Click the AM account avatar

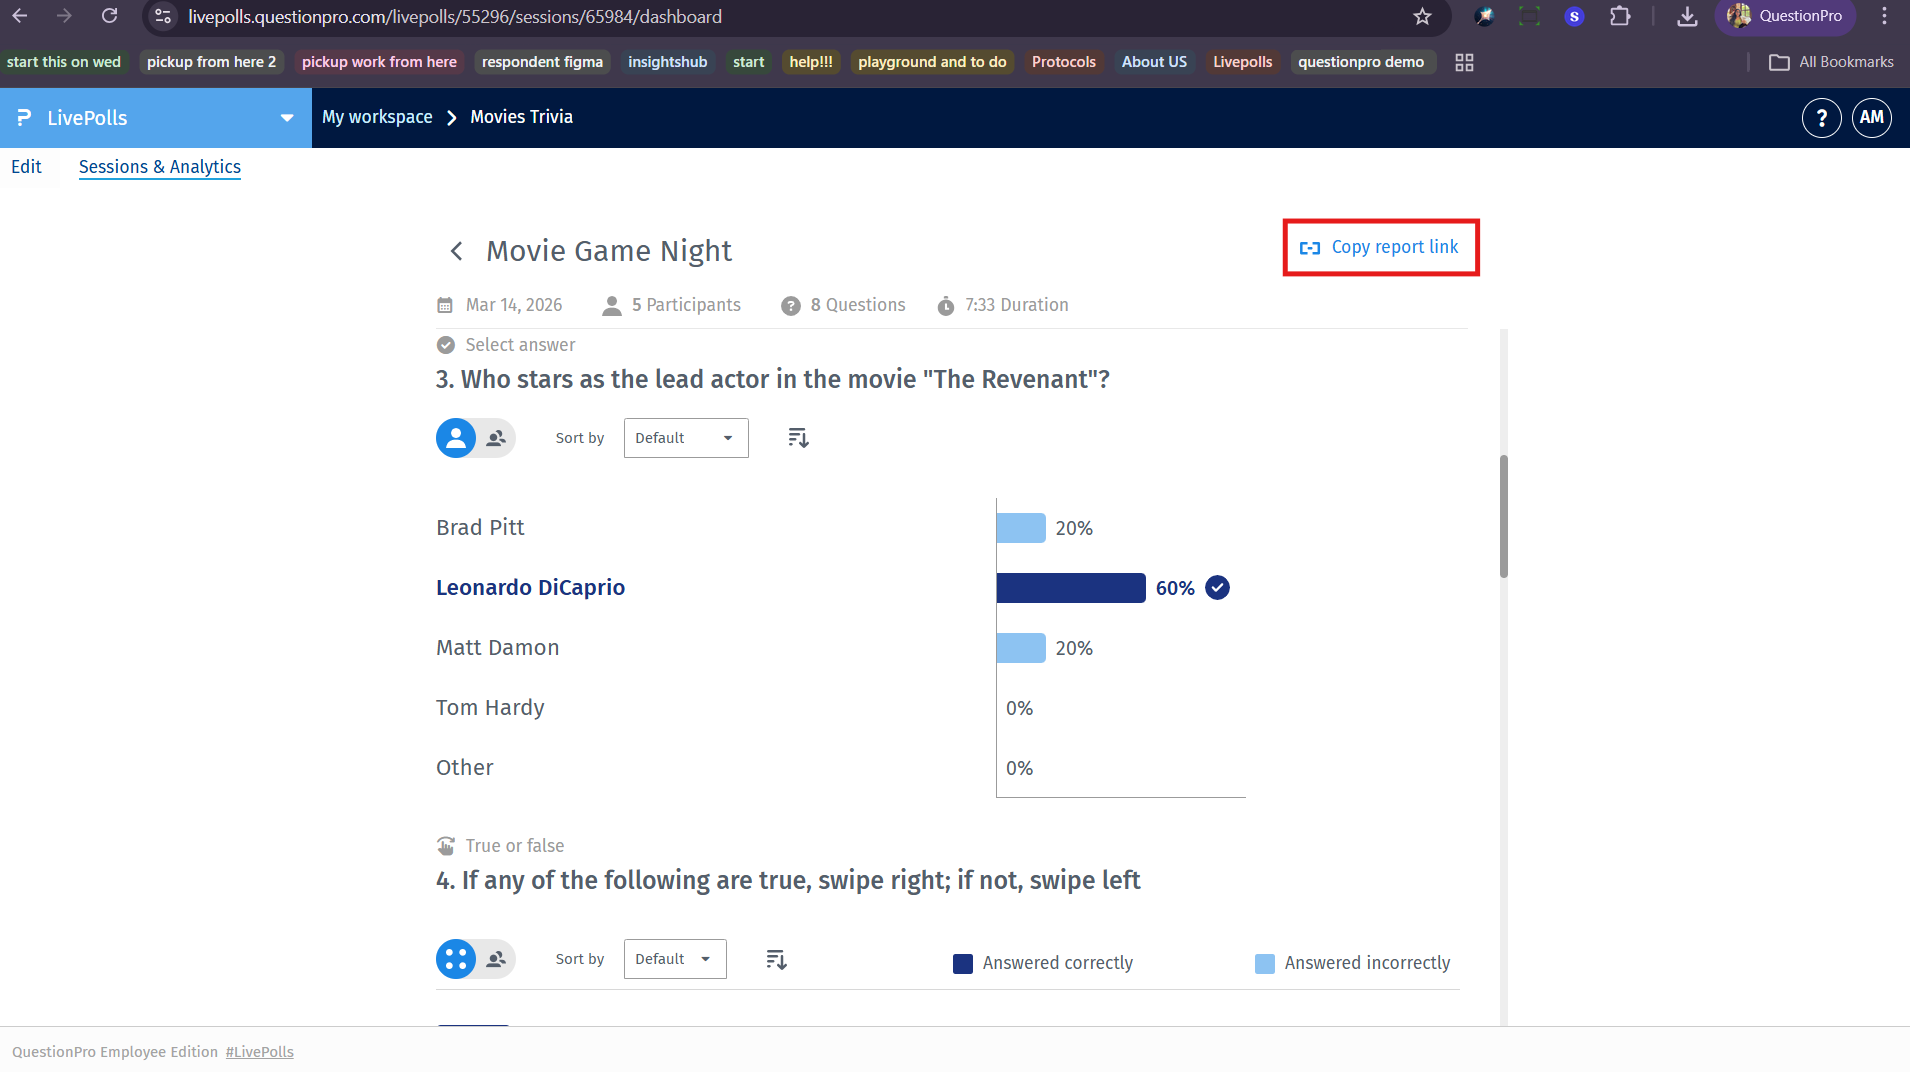pos(1871,117)
